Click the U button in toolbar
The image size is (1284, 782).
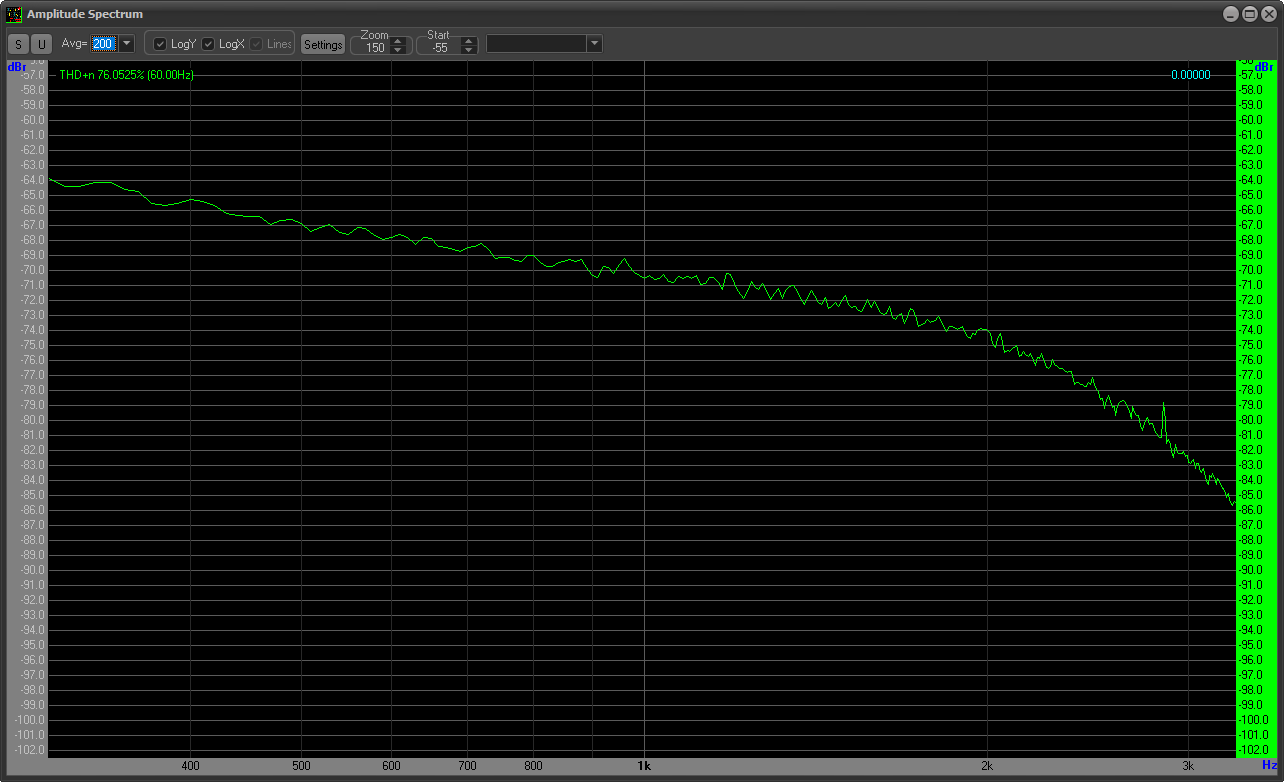(x=41, y=44)
